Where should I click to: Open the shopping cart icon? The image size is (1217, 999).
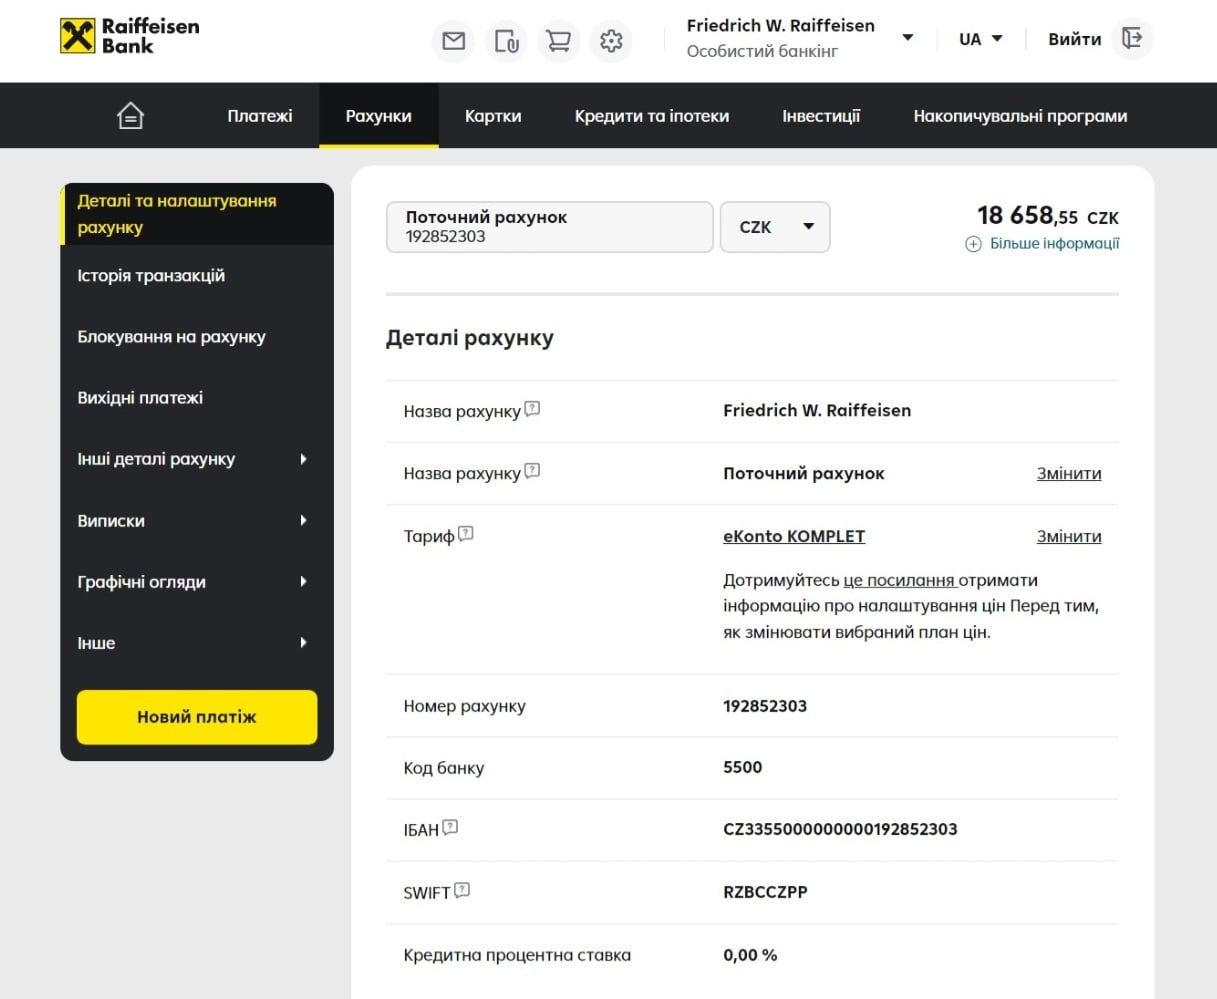tap(559, 41)
